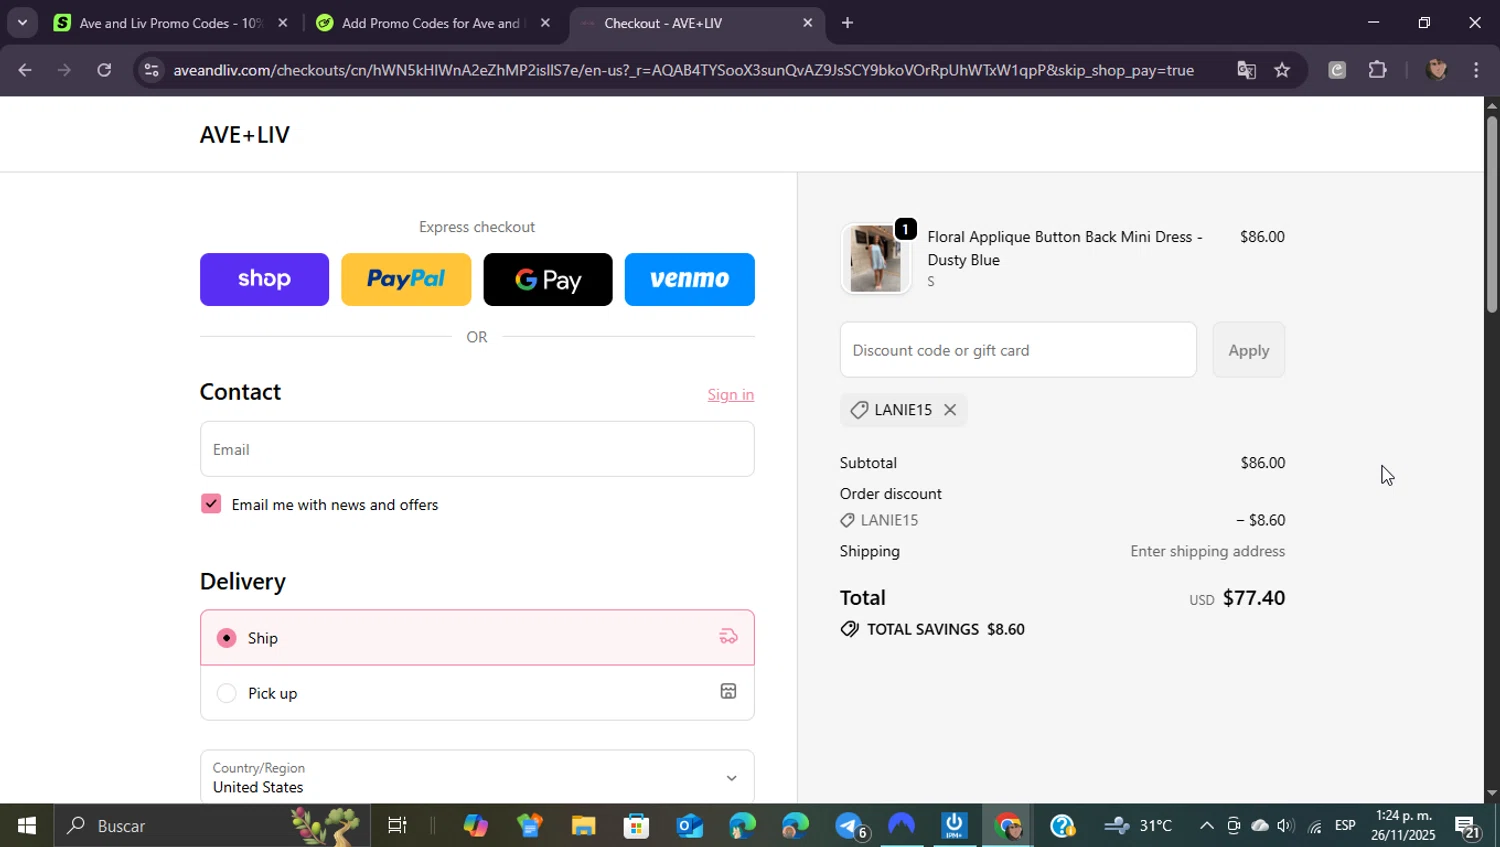The width and height of the screenshot is (1500, 847).
Task: Open Outlook from the taskbar
Action: pyautogui.click(x=690, y=826)
